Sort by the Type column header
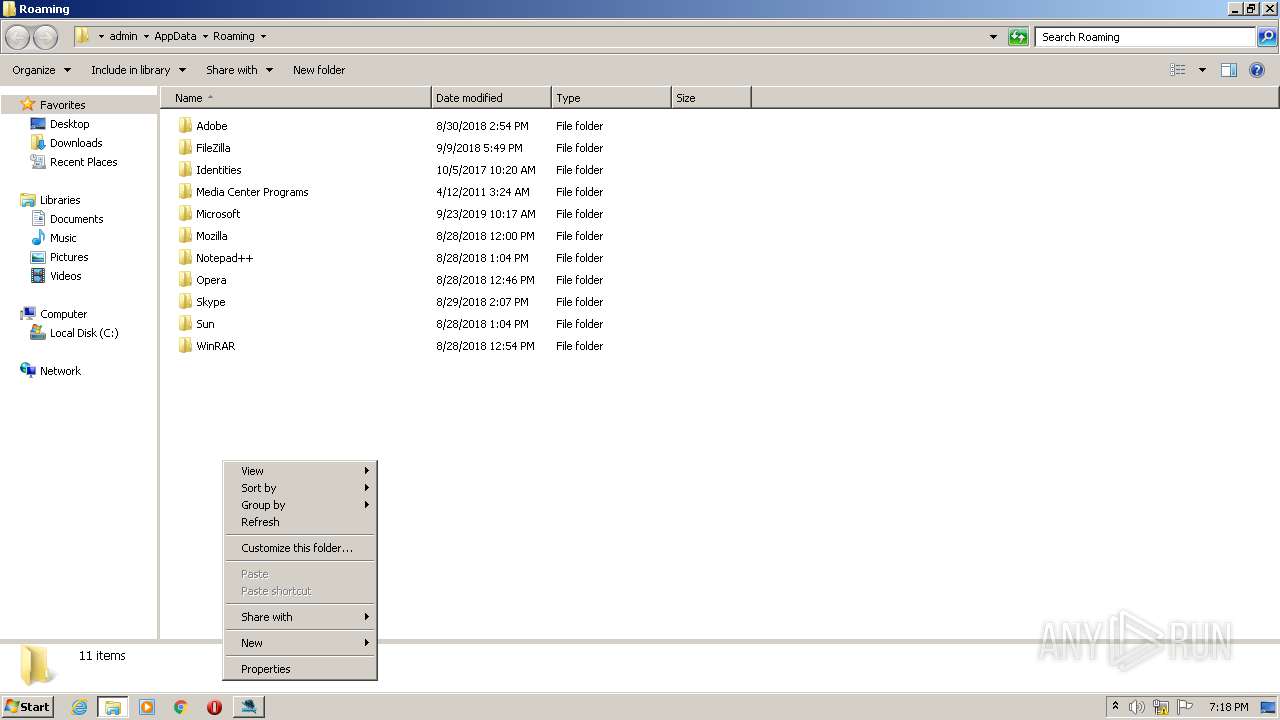 [x=611, y=98]
